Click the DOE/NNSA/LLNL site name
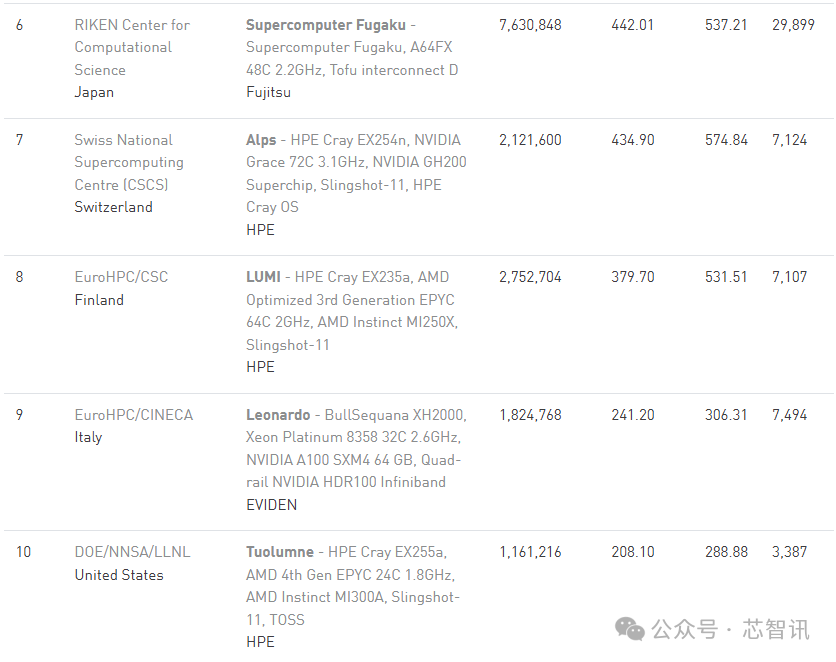The image size is (836, 662). click(132, 552)
